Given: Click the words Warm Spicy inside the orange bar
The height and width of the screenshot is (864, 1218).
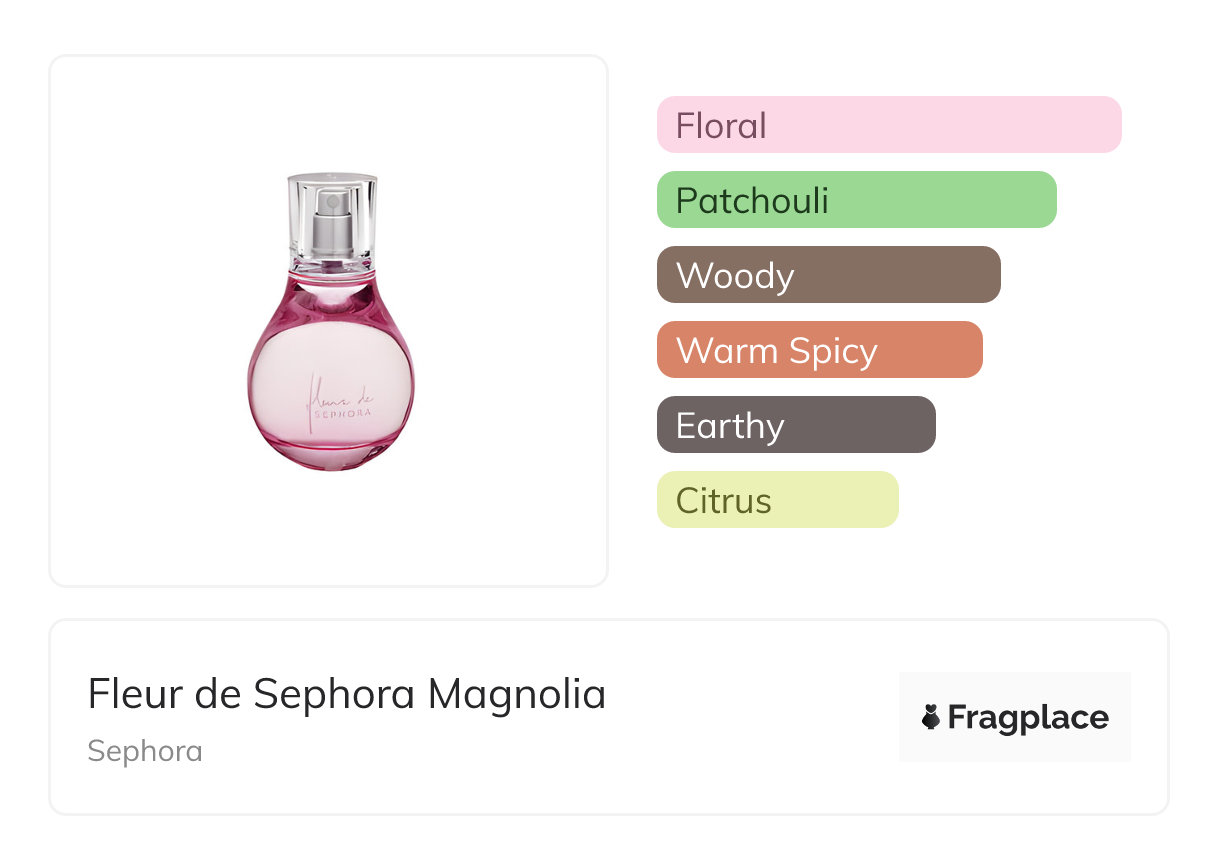Looking at the screenshot, I should click(x=777, y=352).
